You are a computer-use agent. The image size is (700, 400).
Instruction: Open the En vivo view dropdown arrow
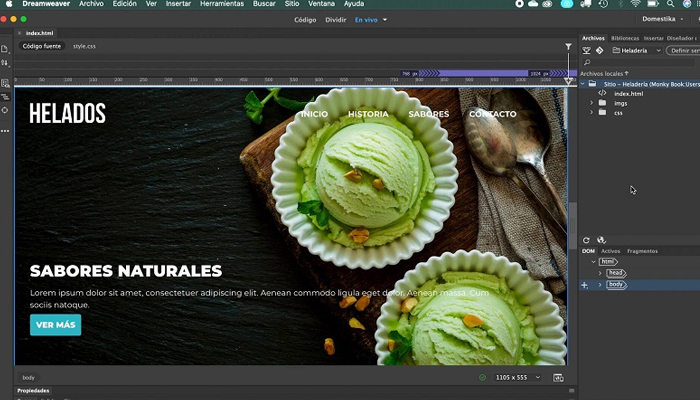[x=385, y=20]
